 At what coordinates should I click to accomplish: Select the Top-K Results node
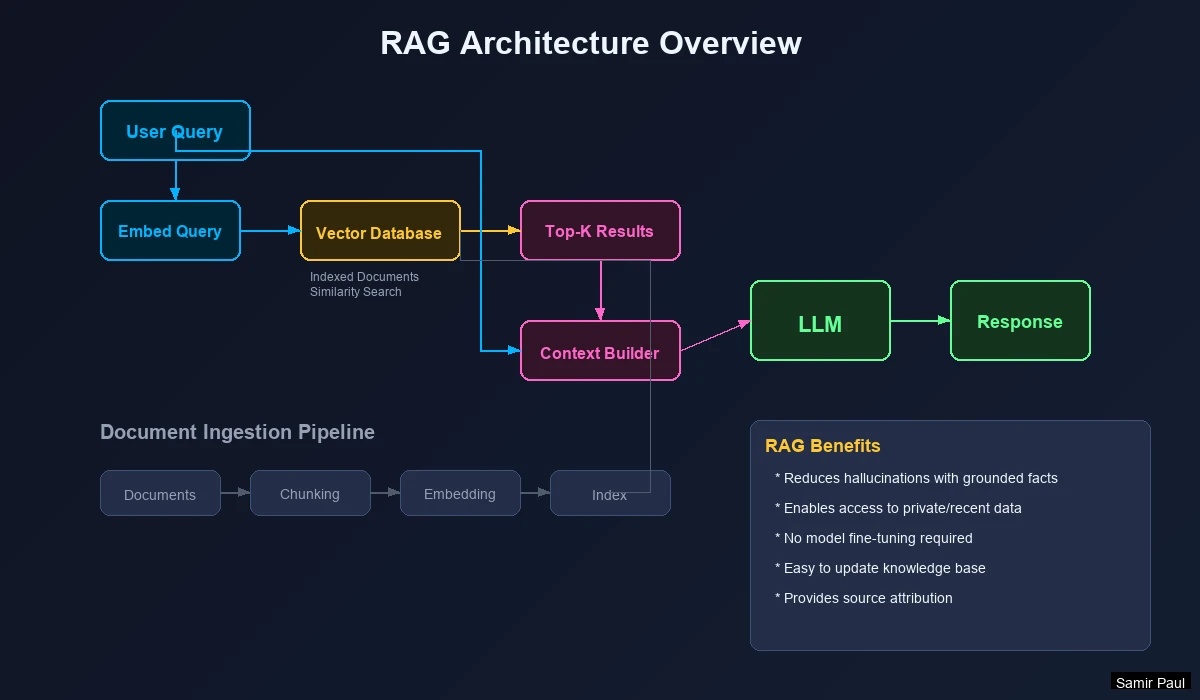click(599, 230)
